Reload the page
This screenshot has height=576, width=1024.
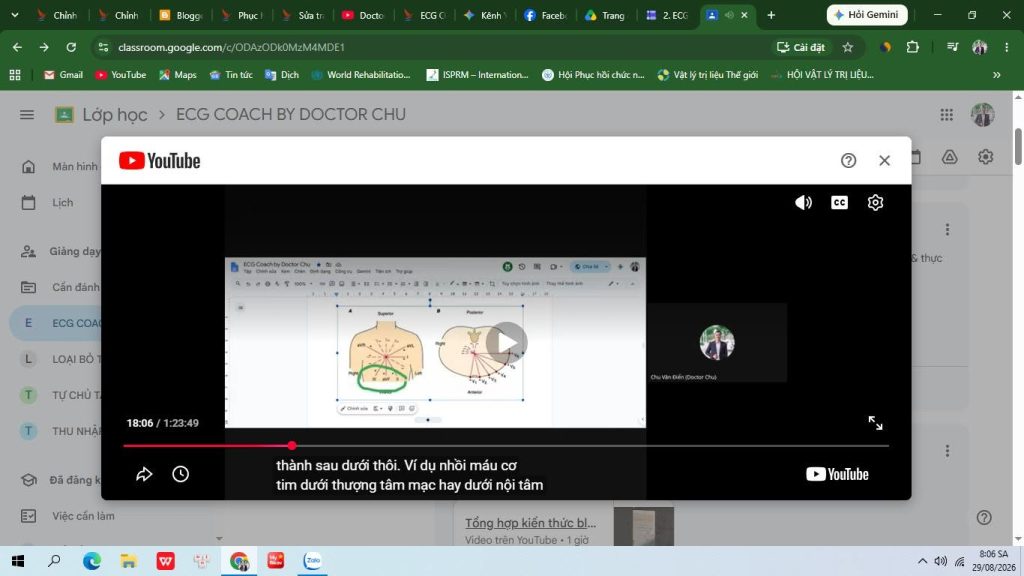71,47
